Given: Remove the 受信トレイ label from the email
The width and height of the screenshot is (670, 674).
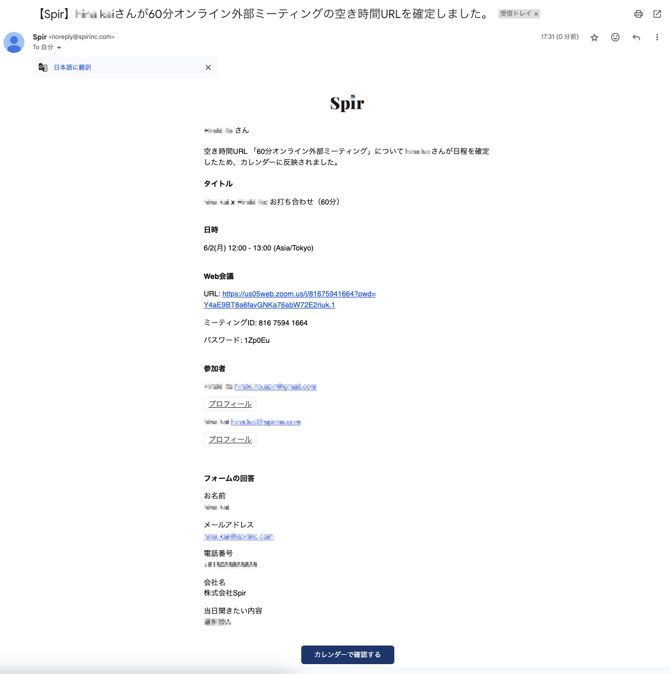Looking at the screenshot, I should (537, 14).
